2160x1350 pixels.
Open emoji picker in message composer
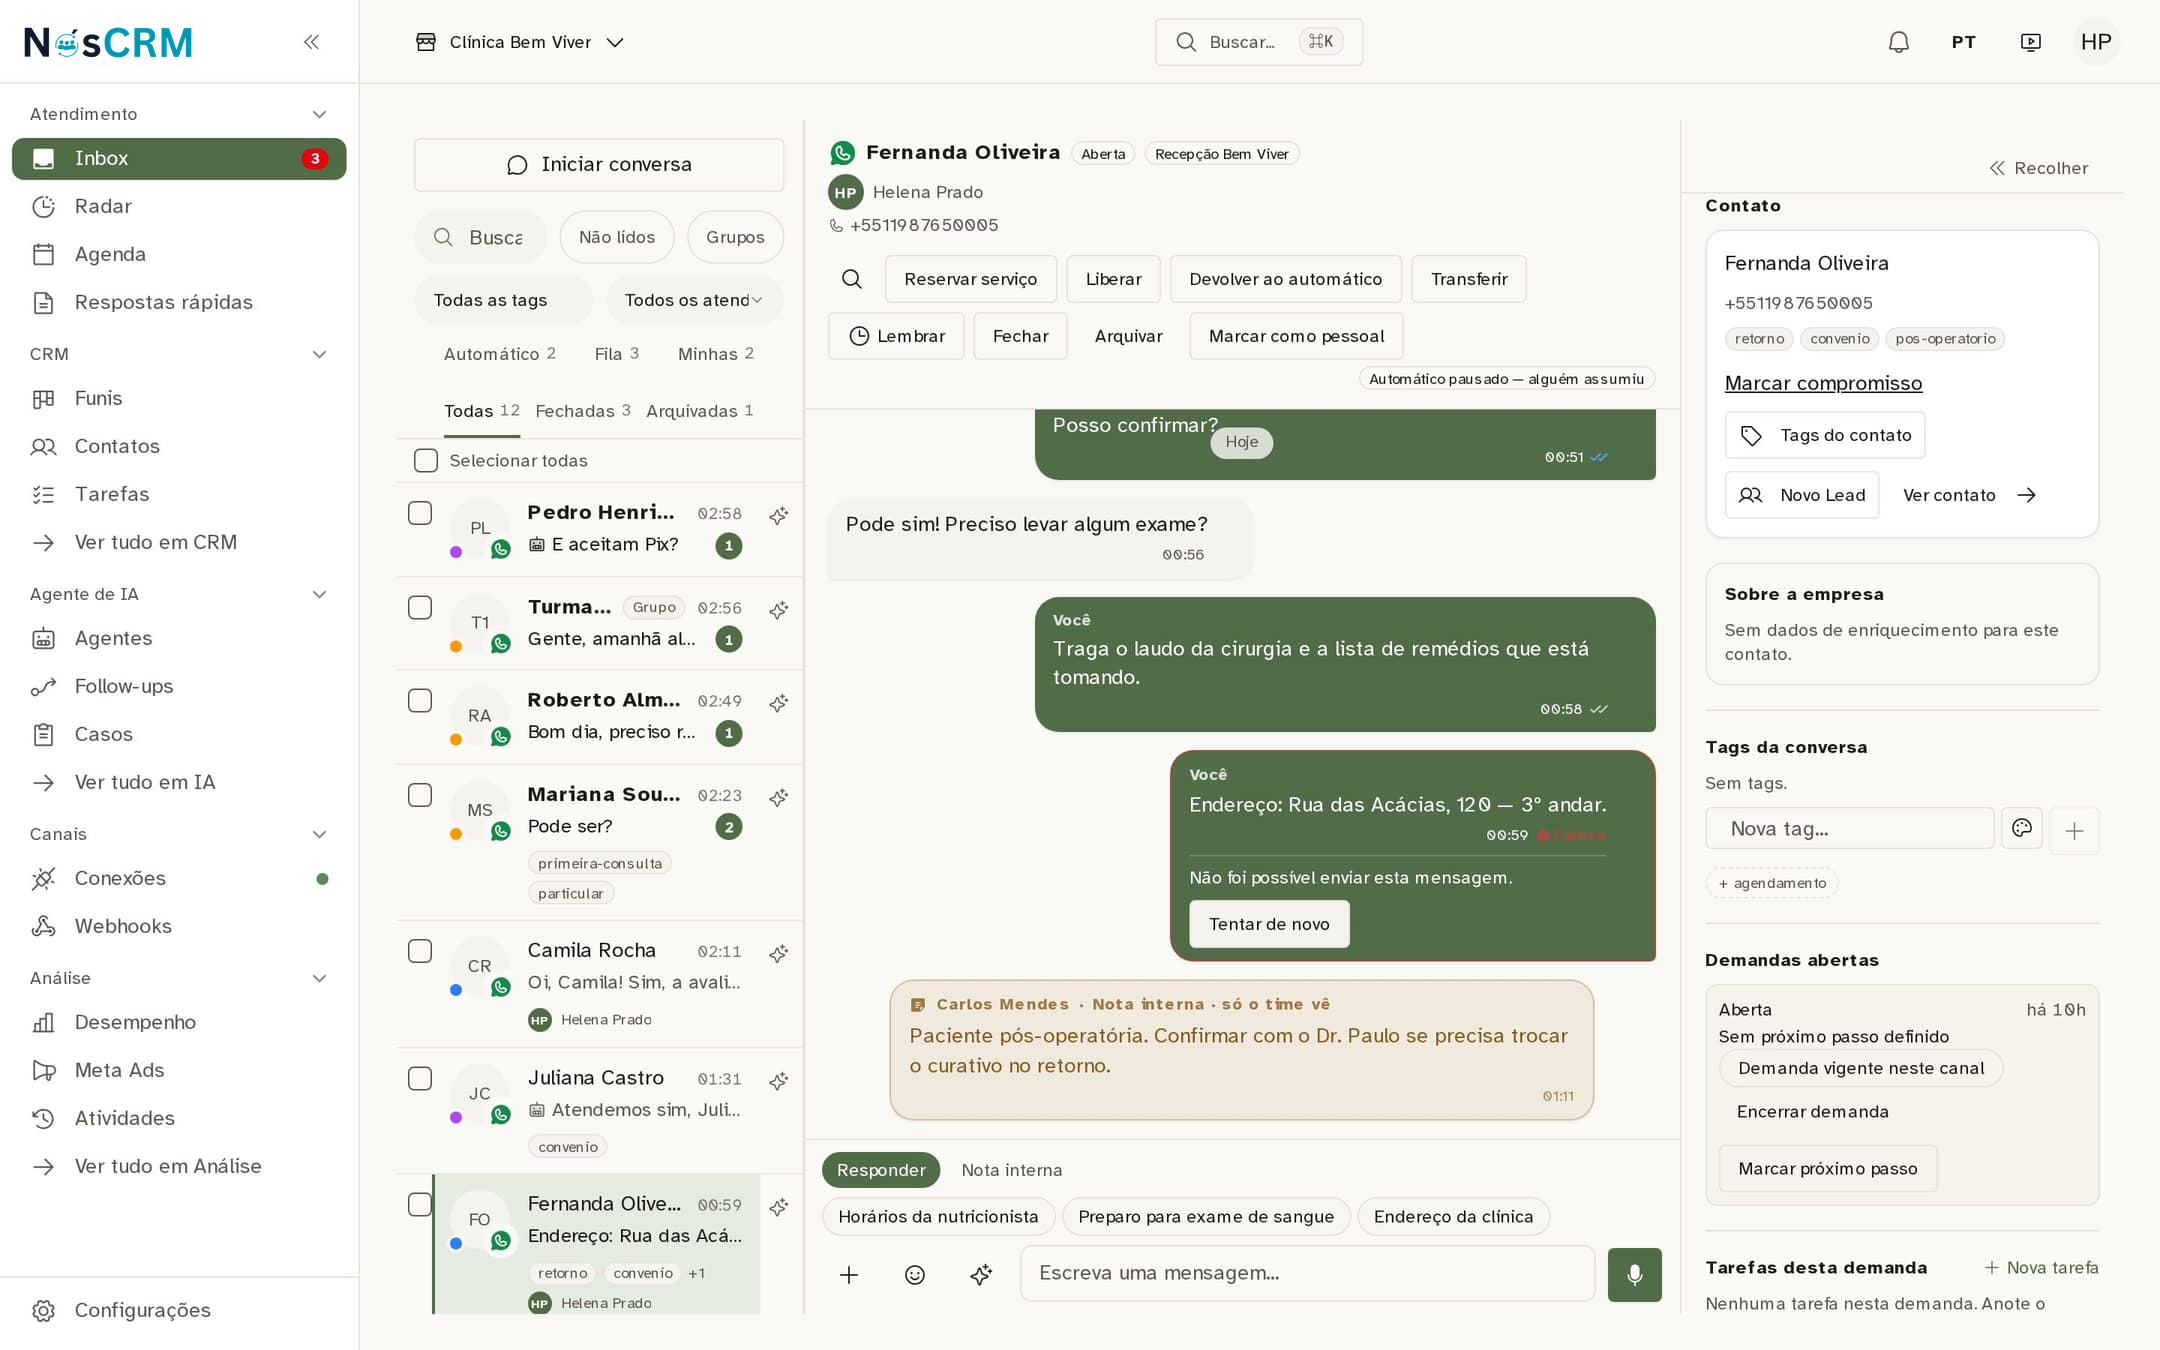[x=914, y=1274]
